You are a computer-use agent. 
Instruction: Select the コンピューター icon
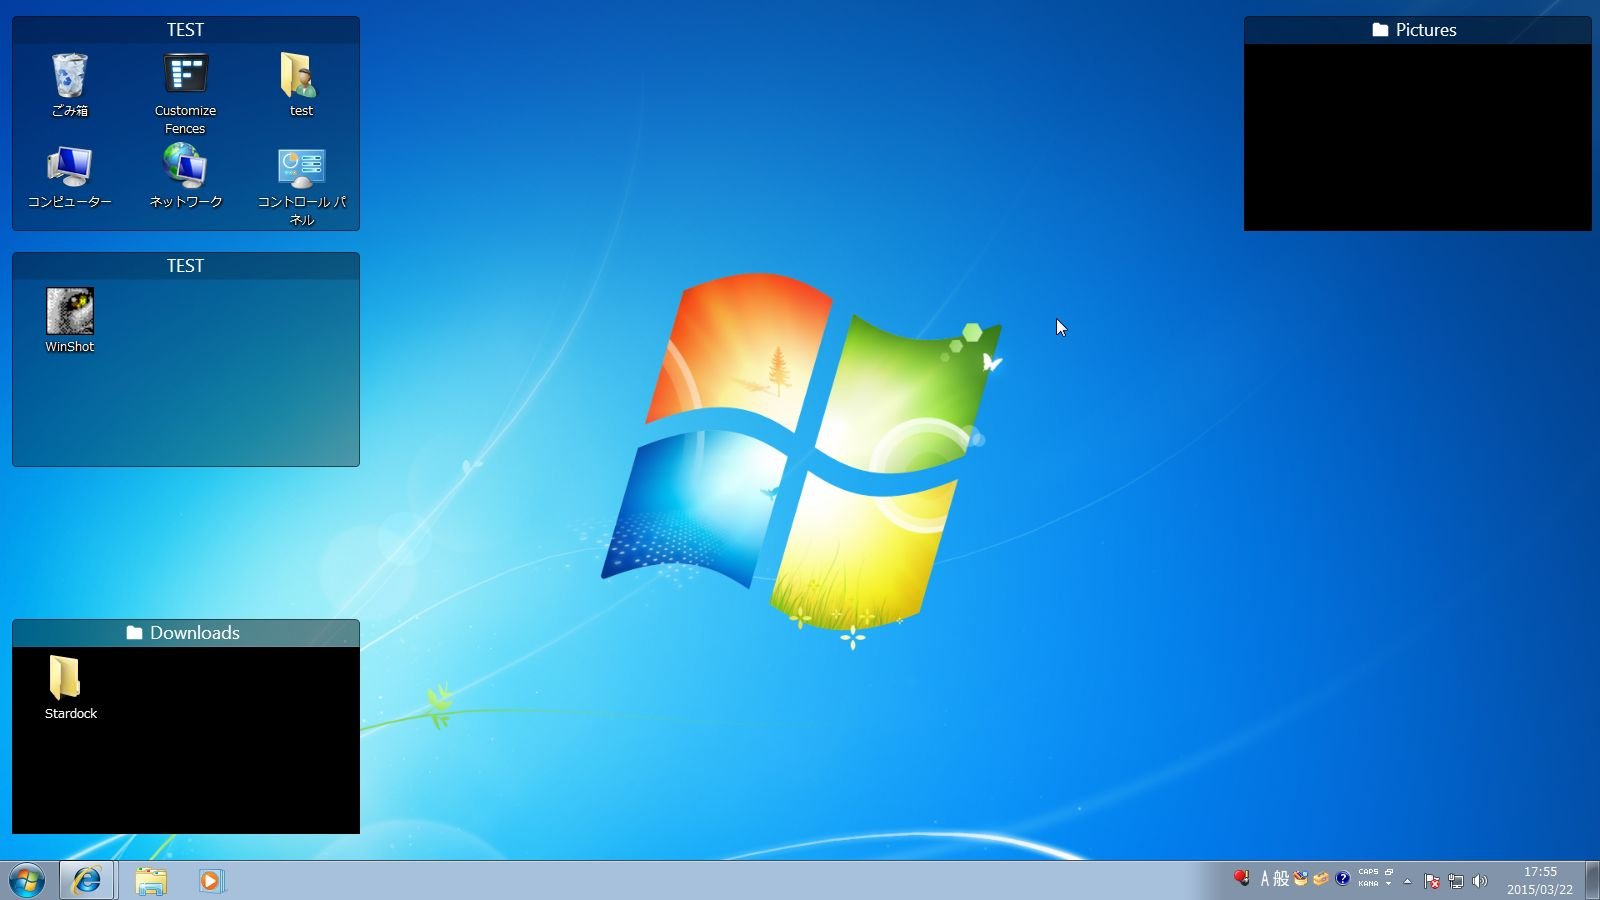(70, 176)
